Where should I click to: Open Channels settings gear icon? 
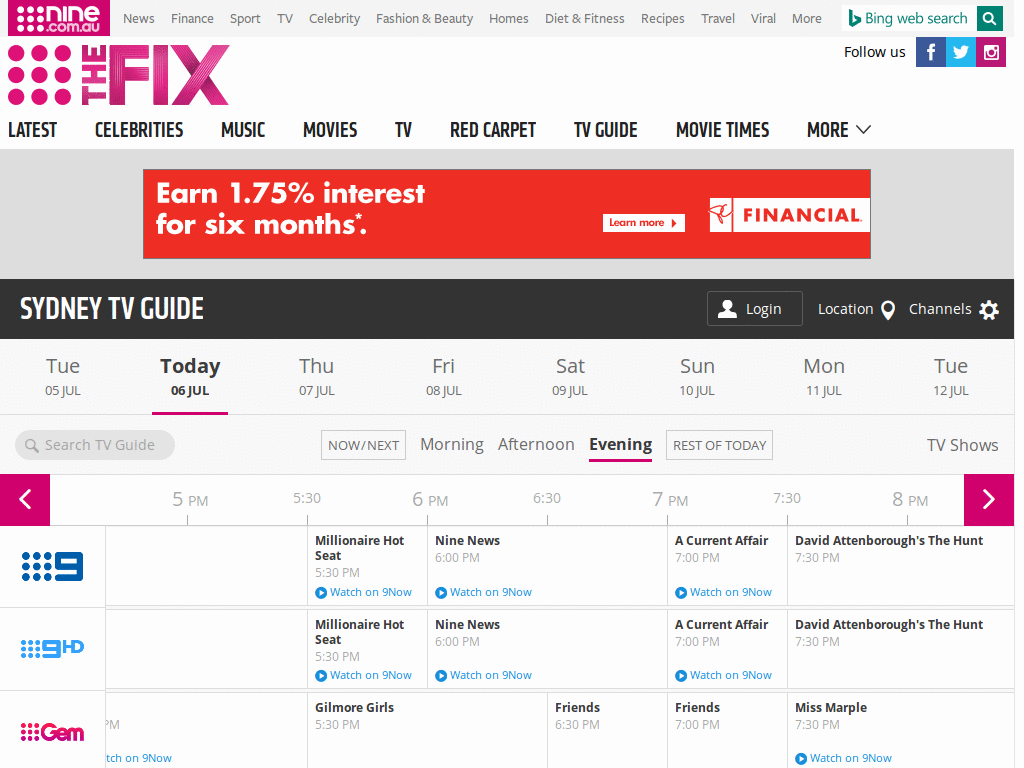click(x=989, y=310)
